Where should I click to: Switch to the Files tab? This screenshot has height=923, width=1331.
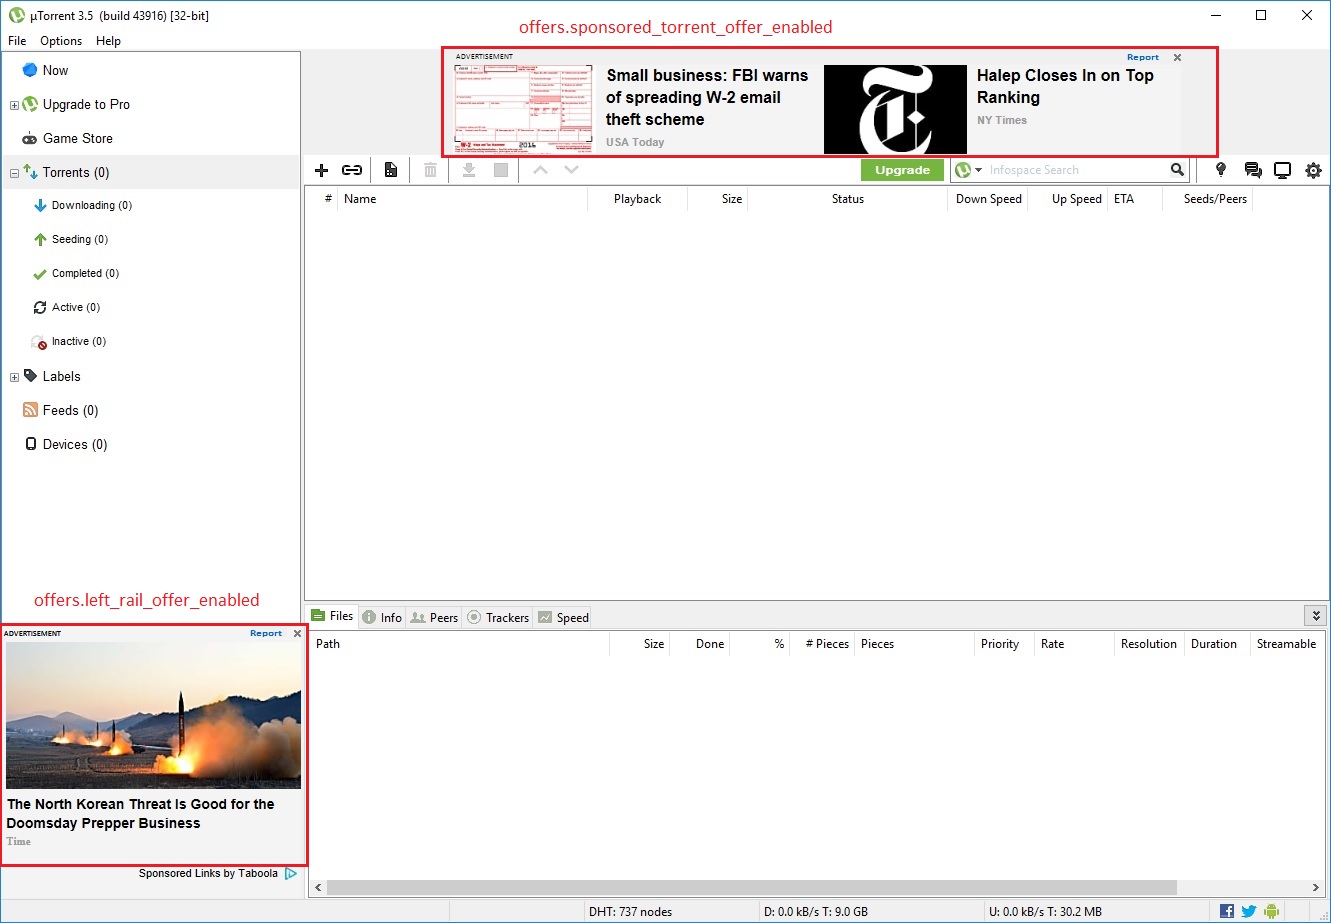coord(332,616)
